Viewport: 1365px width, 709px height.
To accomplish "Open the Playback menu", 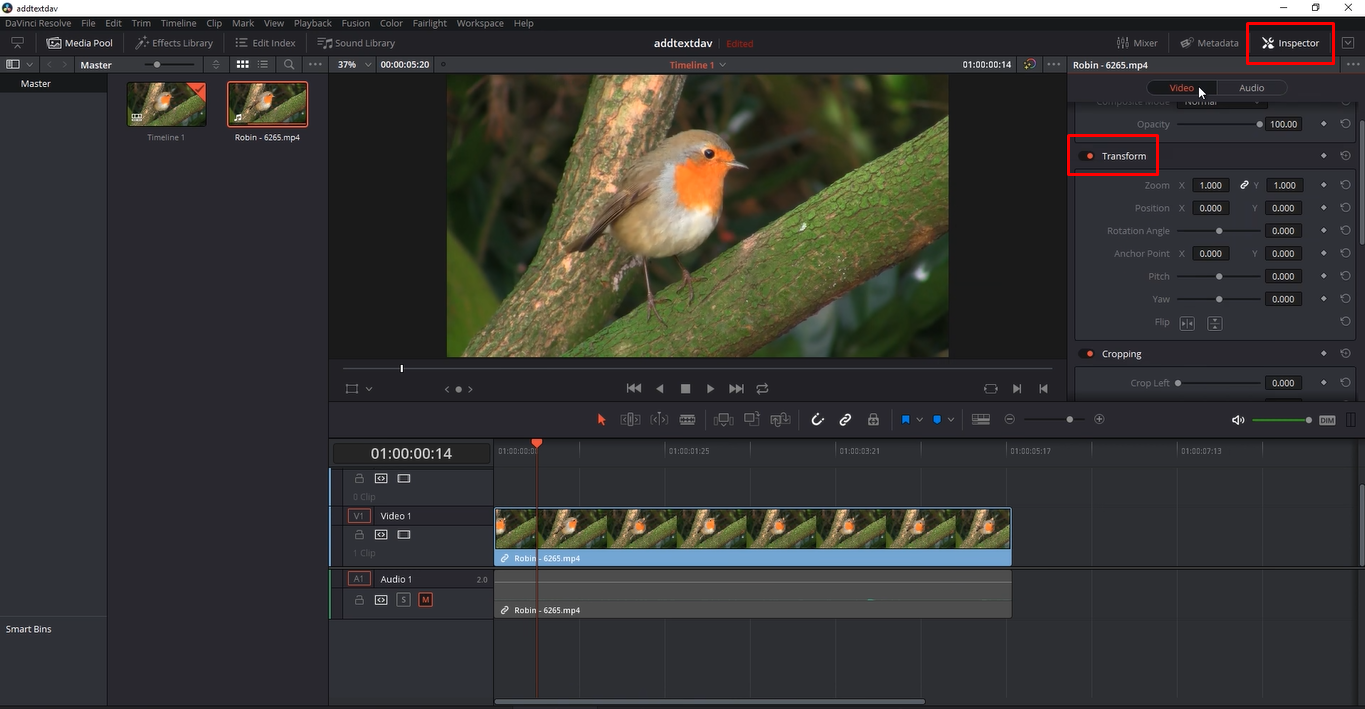I will (x=312, y=22).
